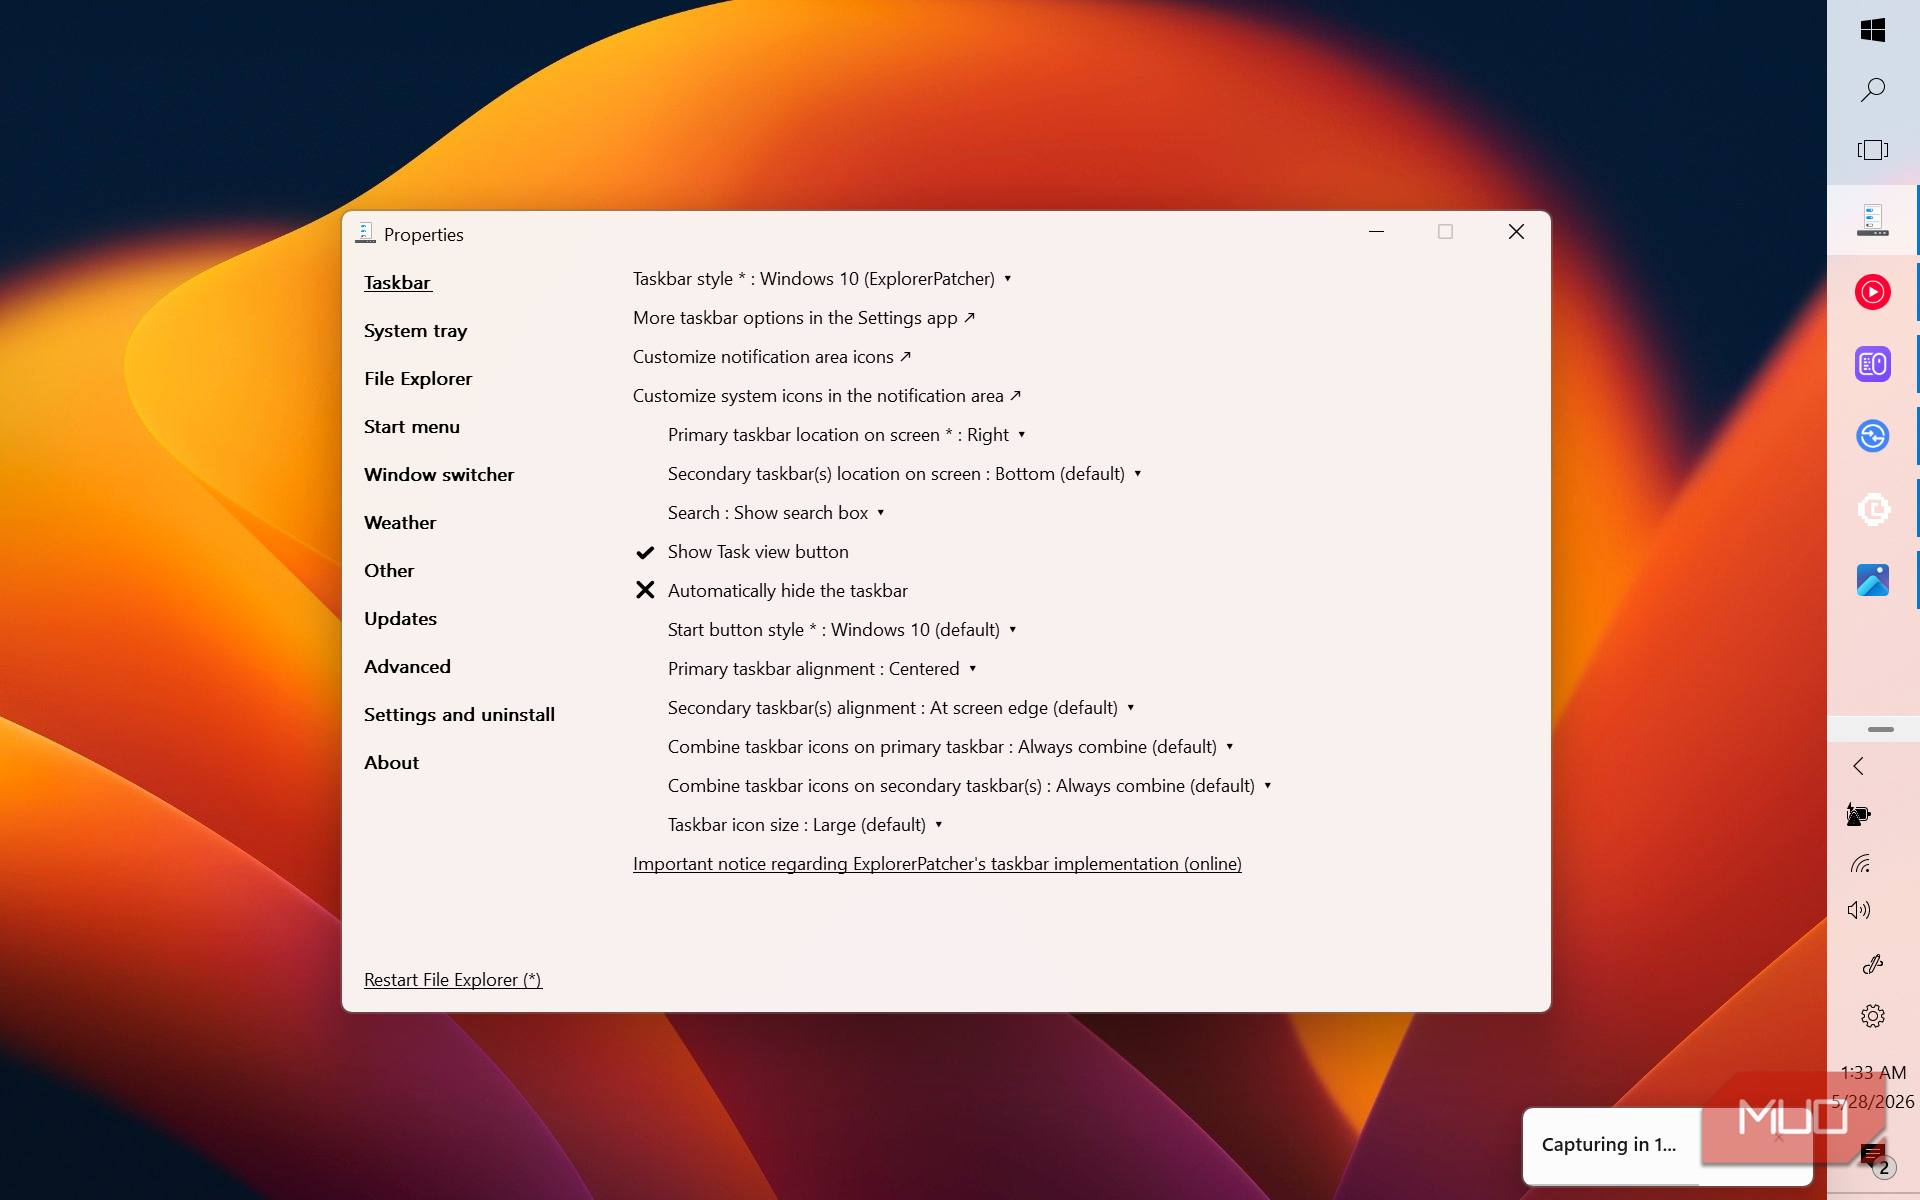Open Combine icons on secondary taskbar(s) dropdown
This screenshot has height=1200, width=1920.
pos(969,786)
